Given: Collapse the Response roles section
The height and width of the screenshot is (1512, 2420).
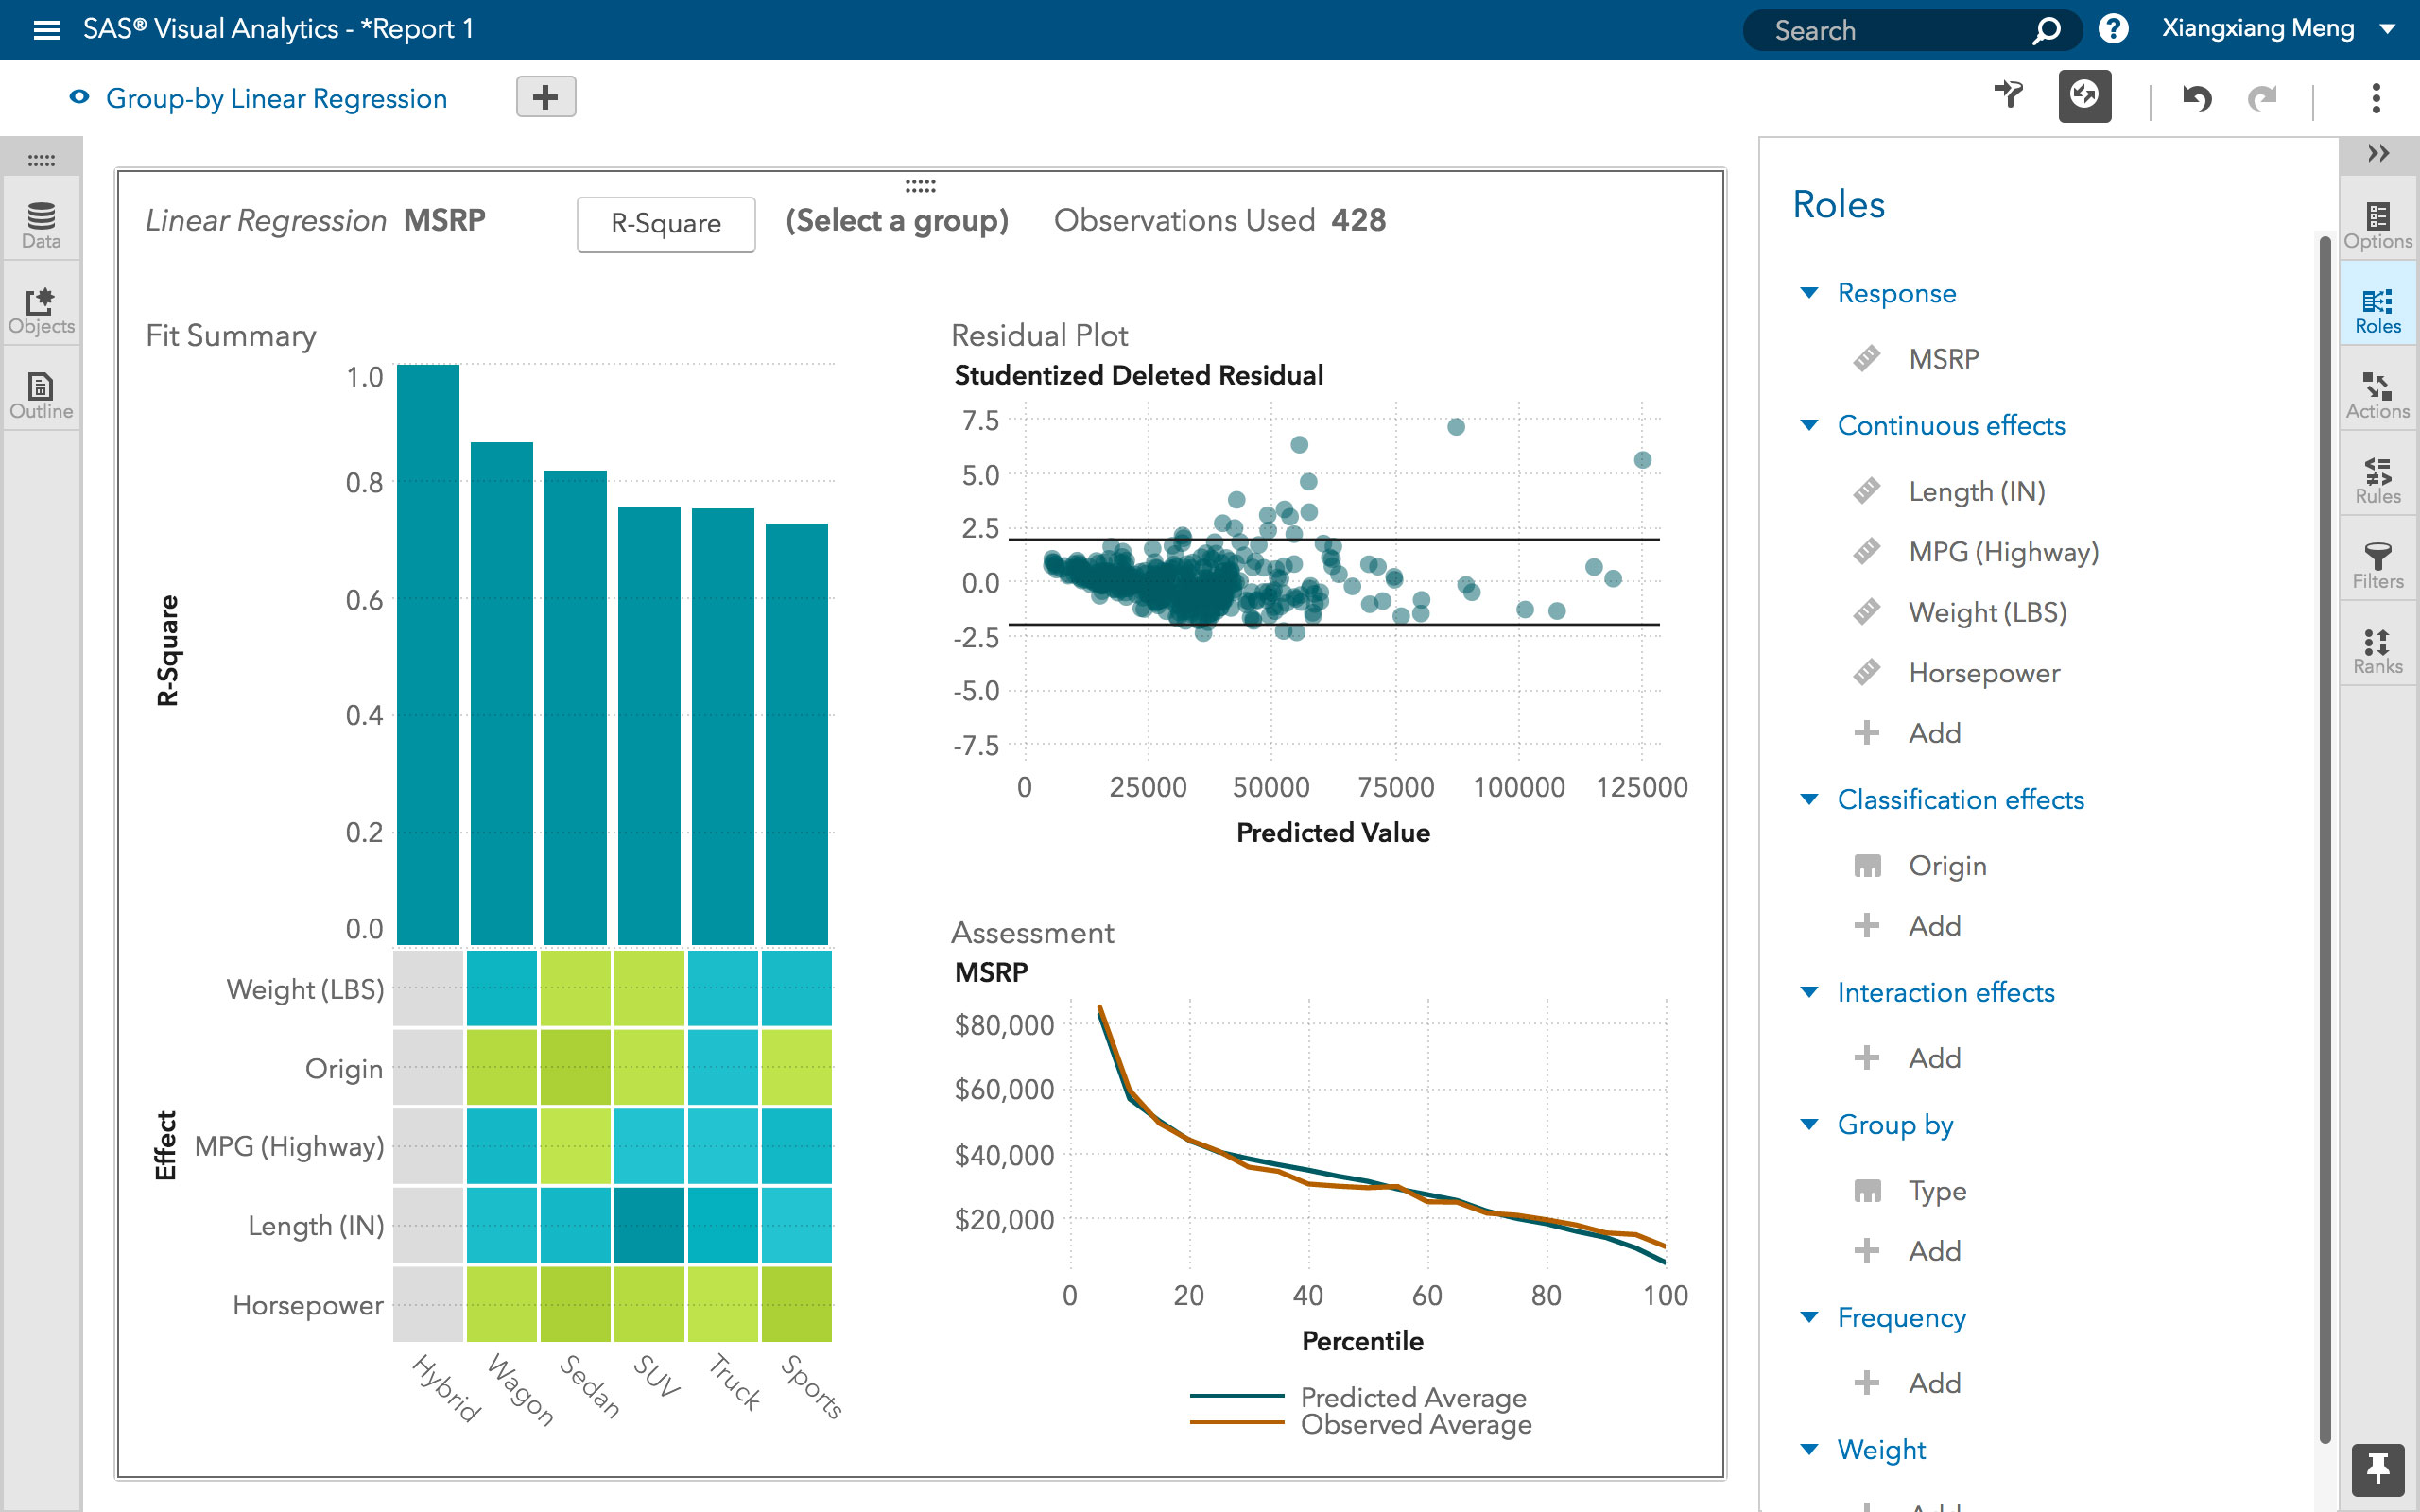Looking at the screenshot, I should (1809, 293).
